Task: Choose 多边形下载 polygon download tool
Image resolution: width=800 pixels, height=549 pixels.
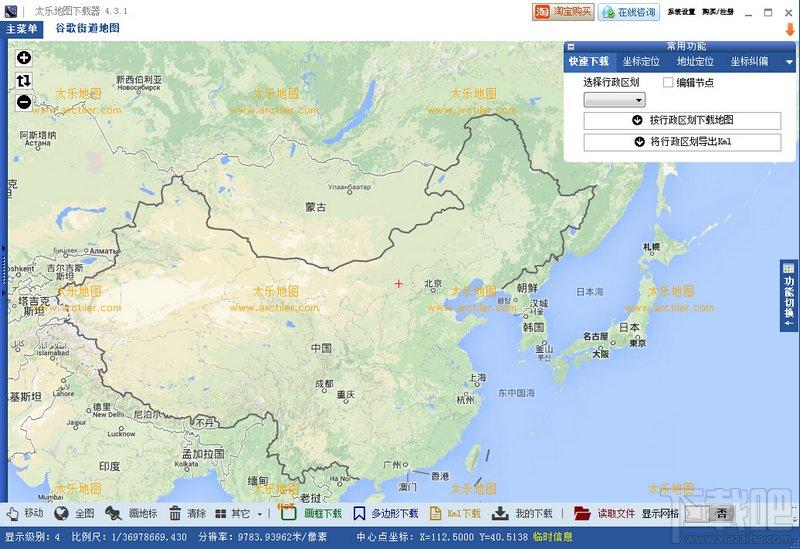Action: (x=385, y=513)
